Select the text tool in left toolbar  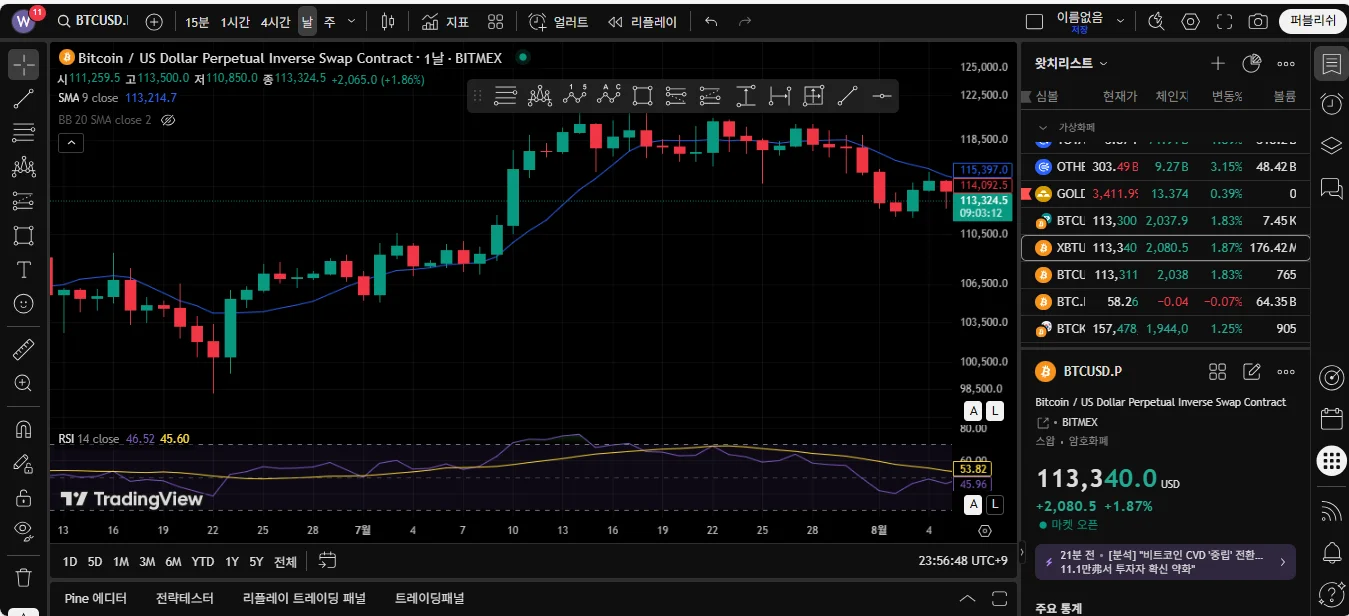[x=24, y=269]
